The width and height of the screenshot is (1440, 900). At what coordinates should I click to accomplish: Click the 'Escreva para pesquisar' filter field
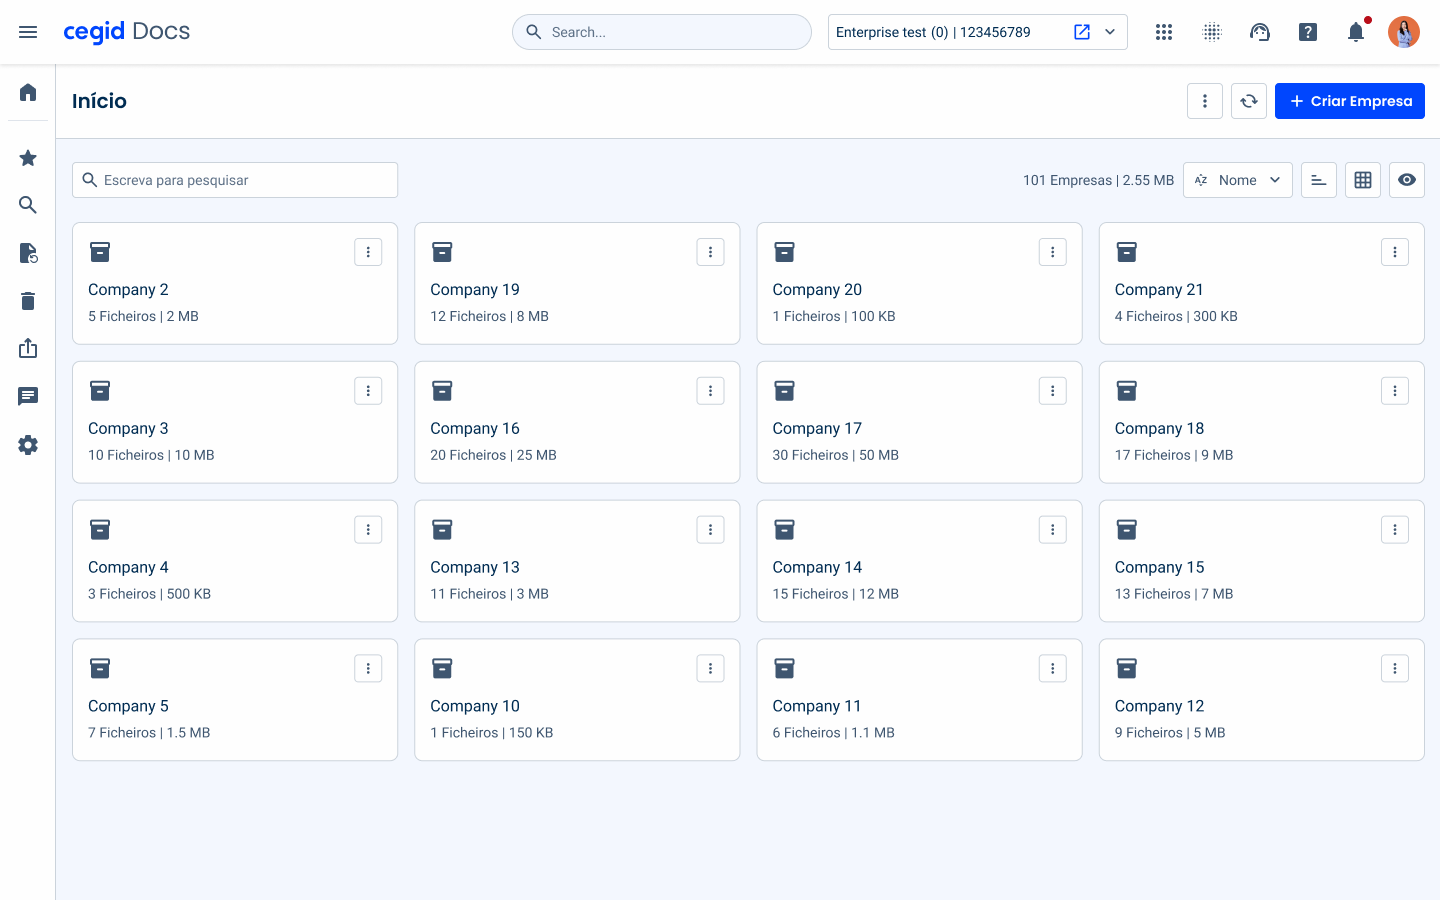coord(235,180)
